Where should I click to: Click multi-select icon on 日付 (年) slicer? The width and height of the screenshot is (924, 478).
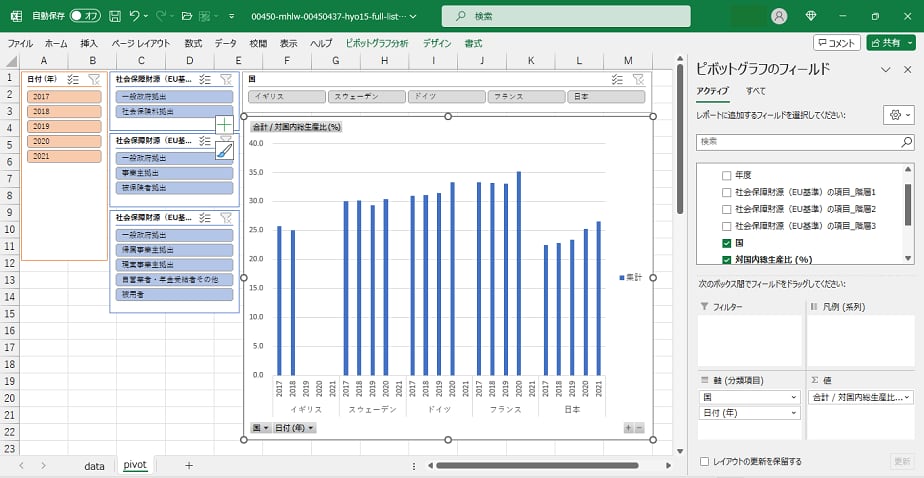coord(73,79)
